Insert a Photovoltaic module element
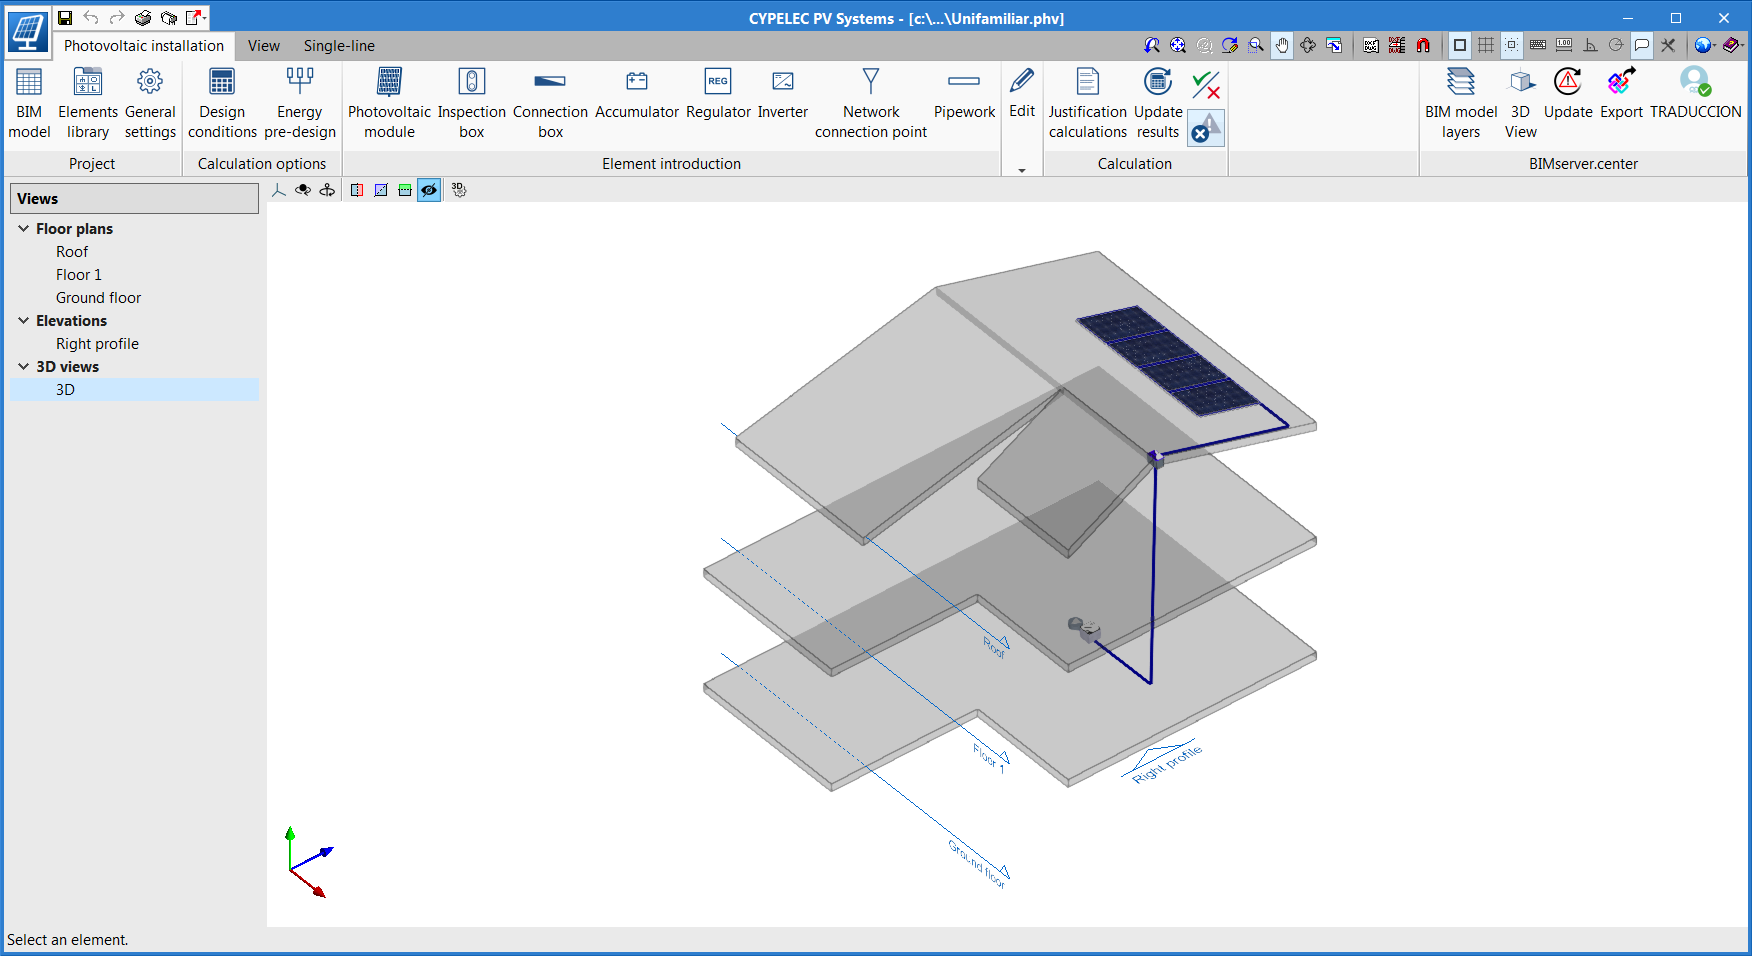Image resolution: width=1752 pixels, height=956 pixels. 389,102
